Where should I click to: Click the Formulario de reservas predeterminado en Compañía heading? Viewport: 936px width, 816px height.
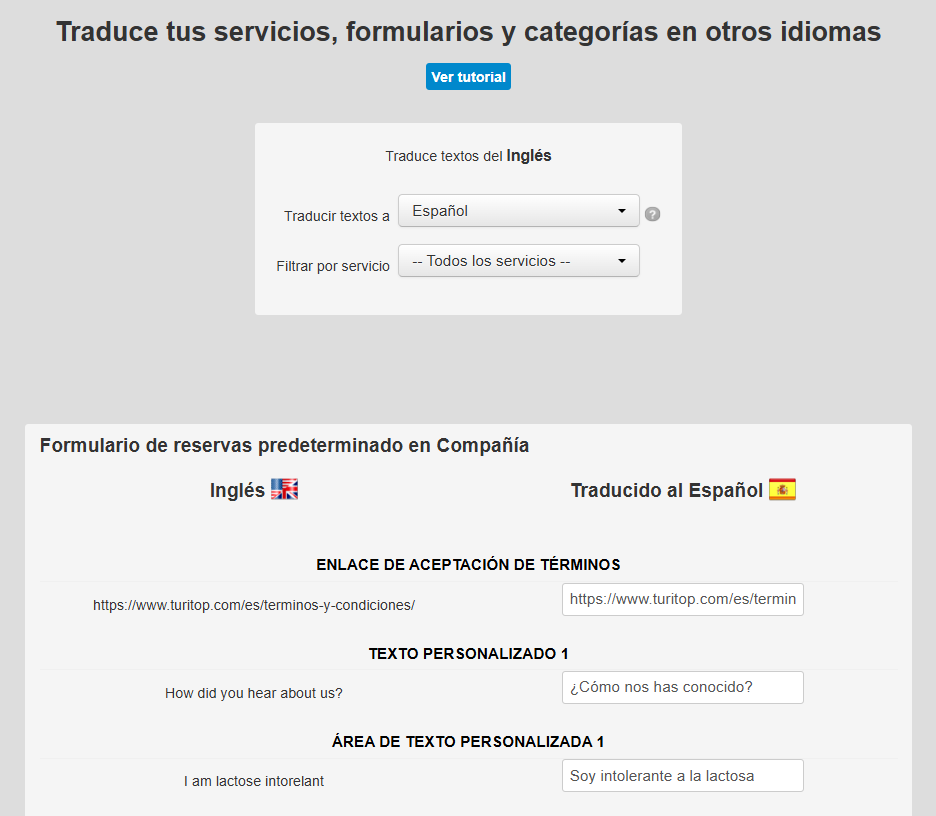point(284,445)
